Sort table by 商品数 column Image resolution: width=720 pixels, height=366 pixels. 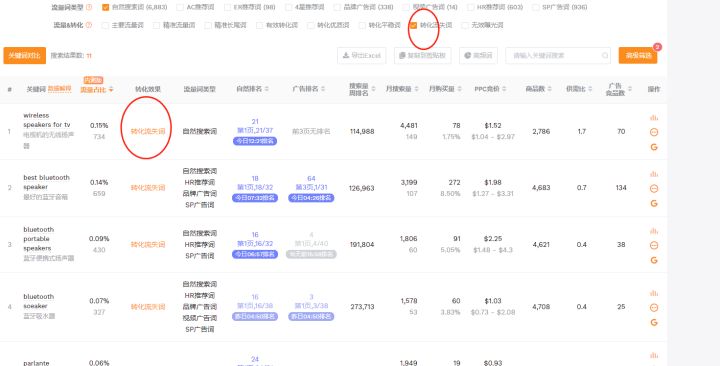pos(549,89)
